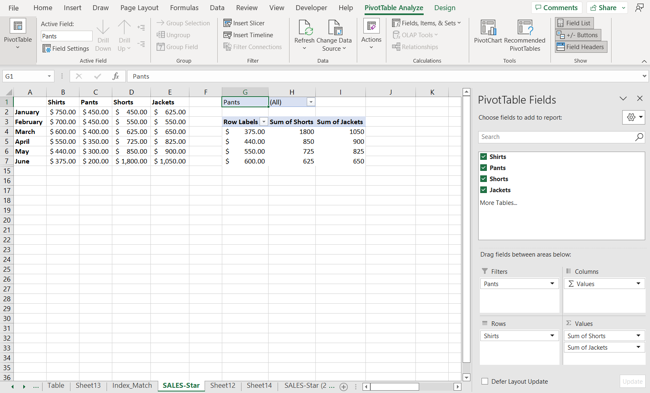Switch to the Design tab

point(445,7)
